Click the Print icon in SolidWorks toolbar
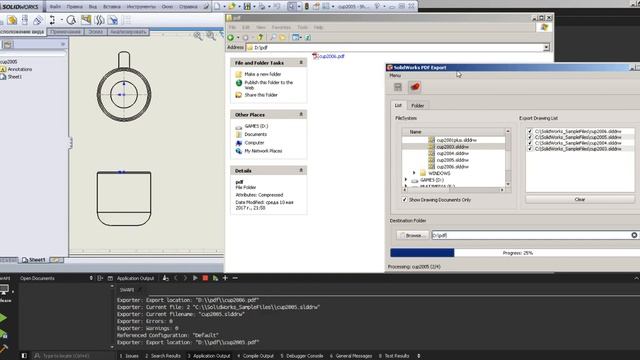 point(262,7)
